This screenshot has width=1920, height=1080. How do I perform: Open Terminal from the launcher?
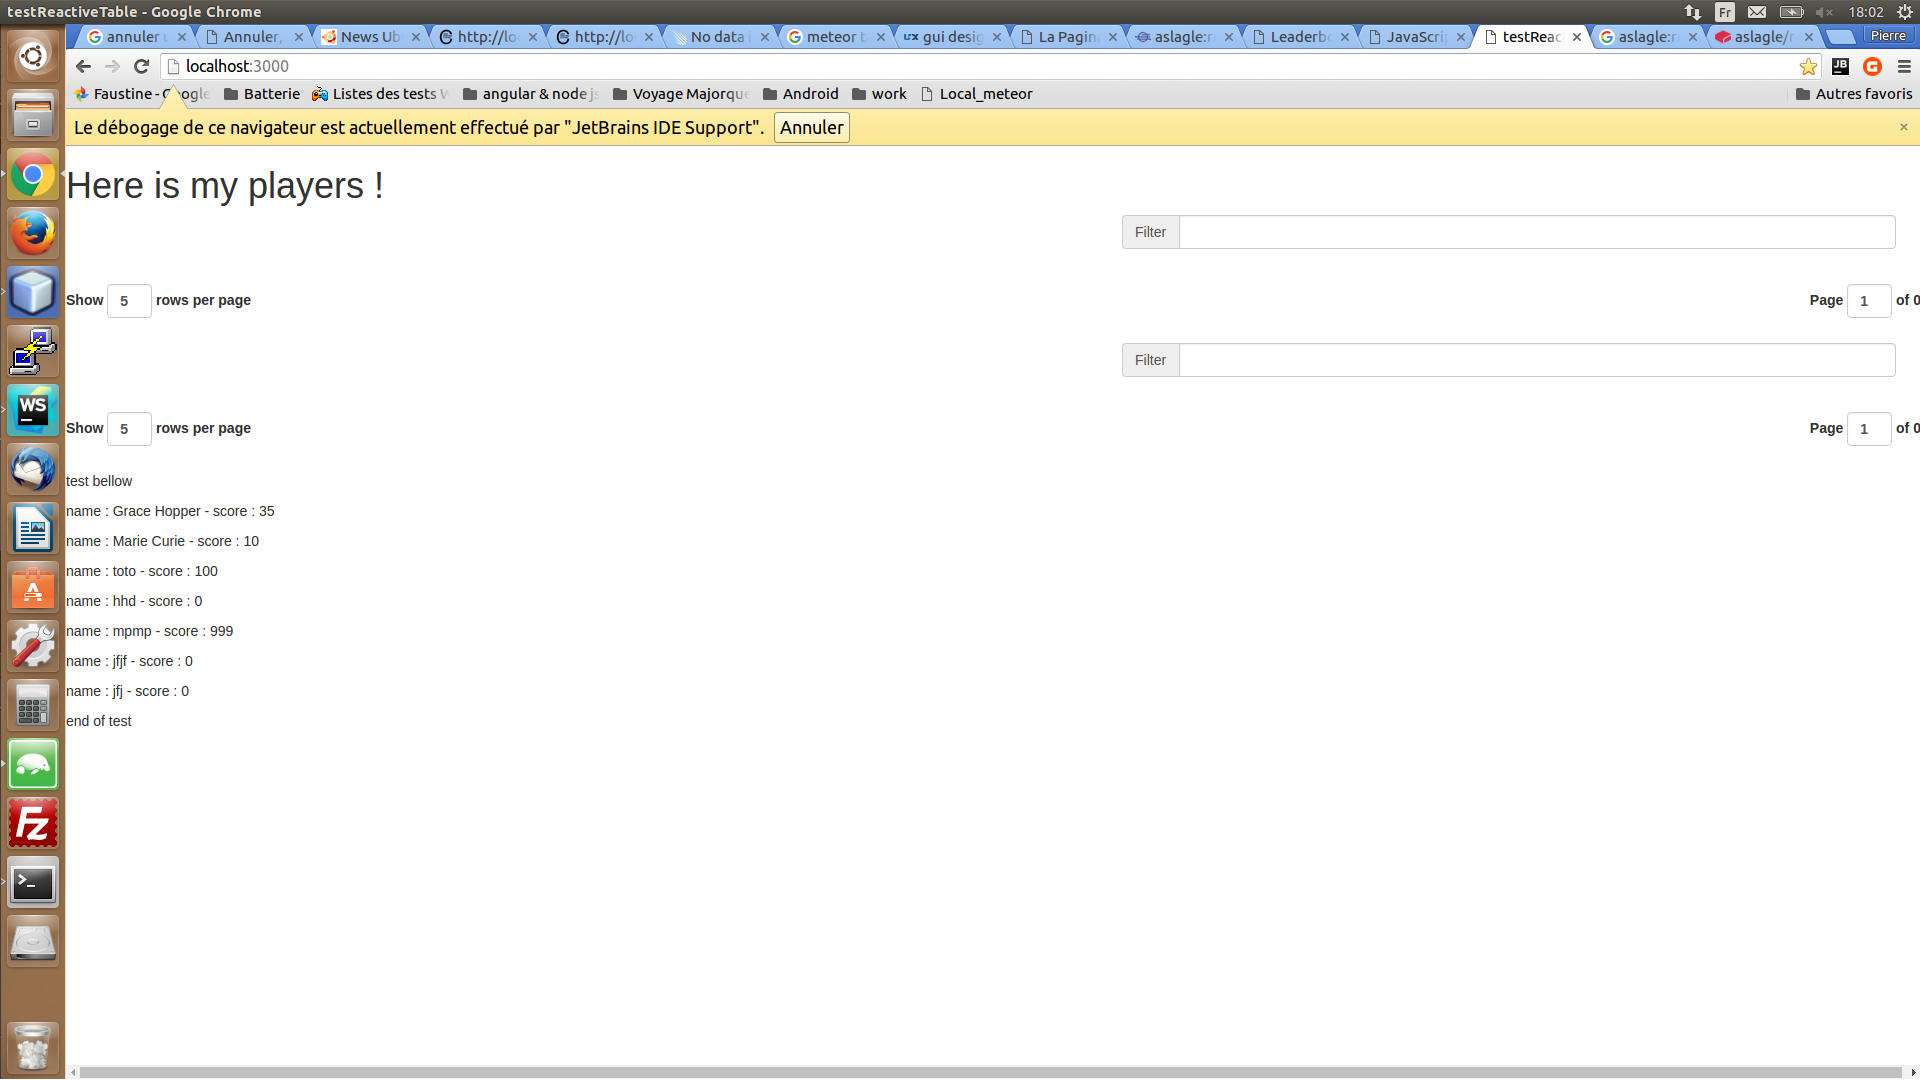[33, 883]
